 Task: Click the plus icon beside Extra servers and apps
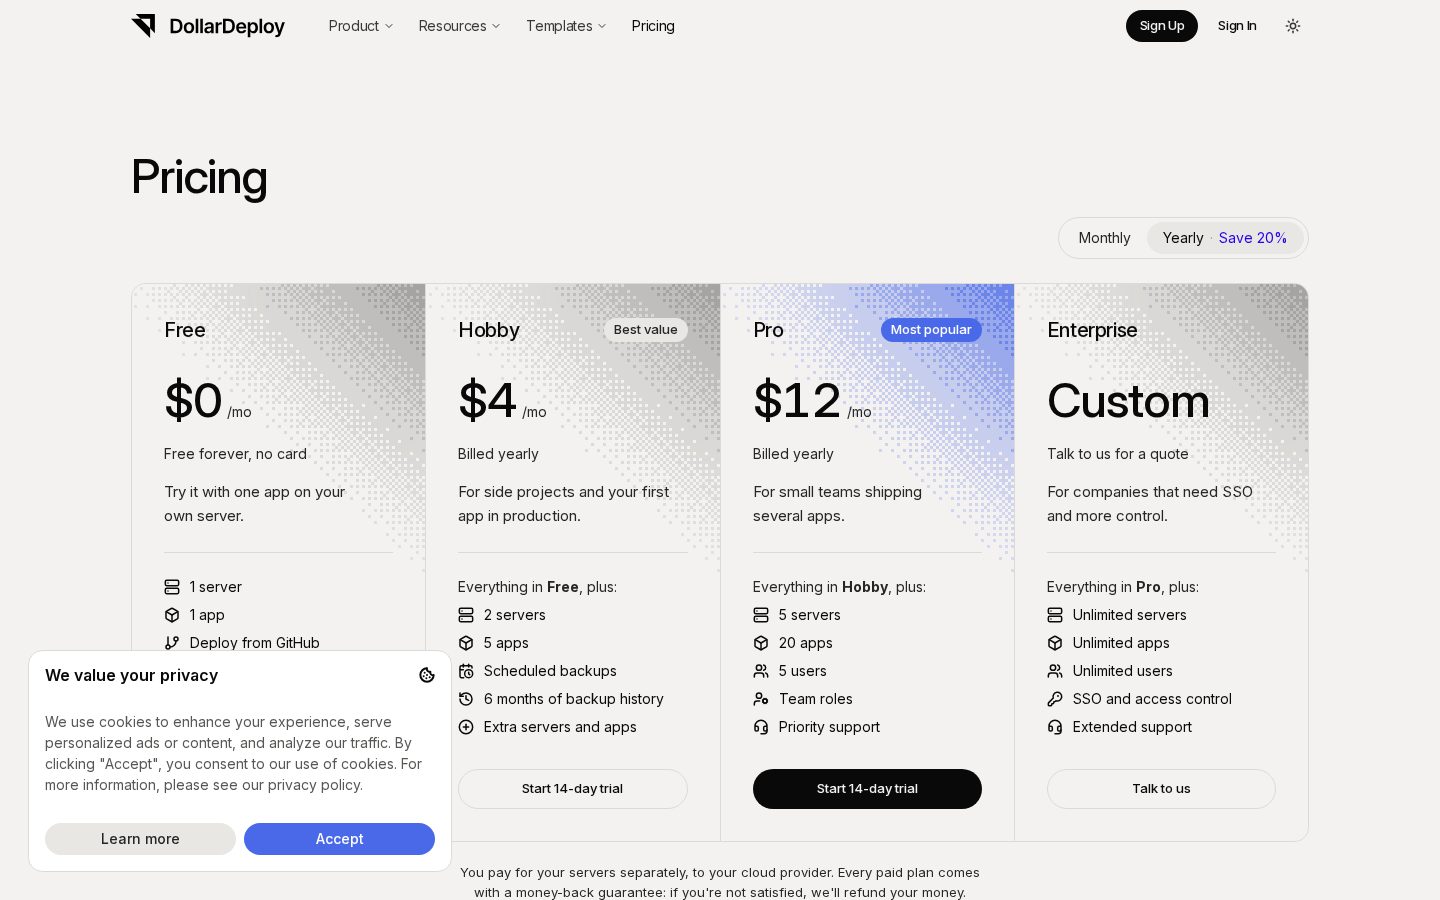[x=466, y=727]
